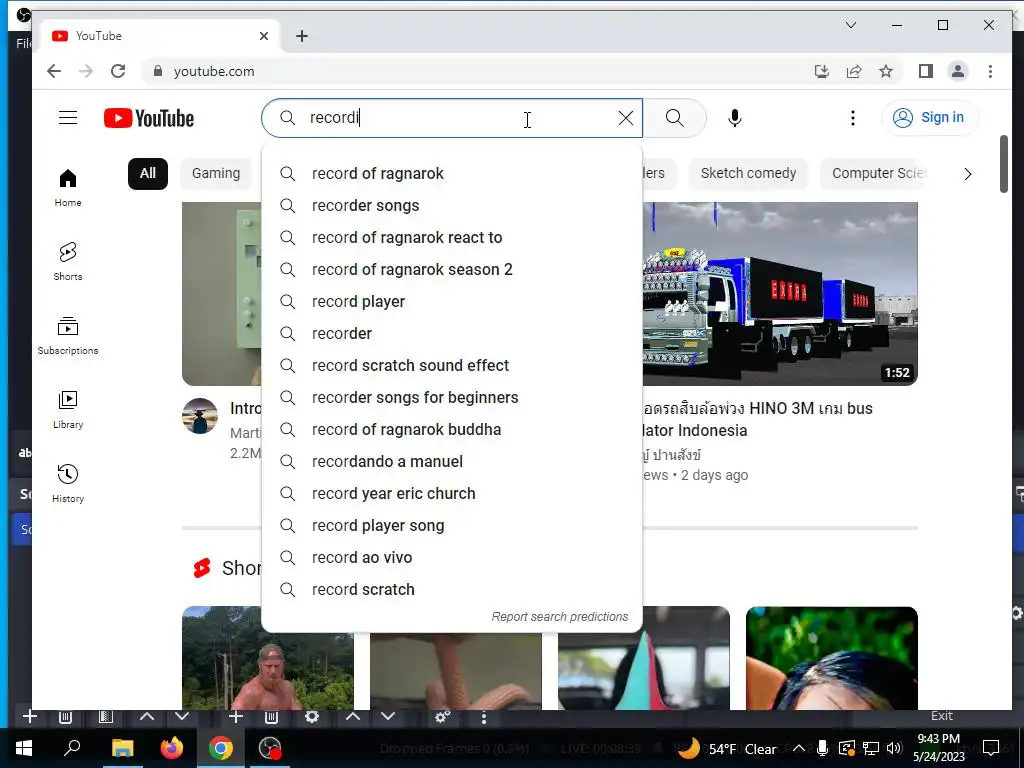Open the tab search dropdown arrow

tap(851, 25)
